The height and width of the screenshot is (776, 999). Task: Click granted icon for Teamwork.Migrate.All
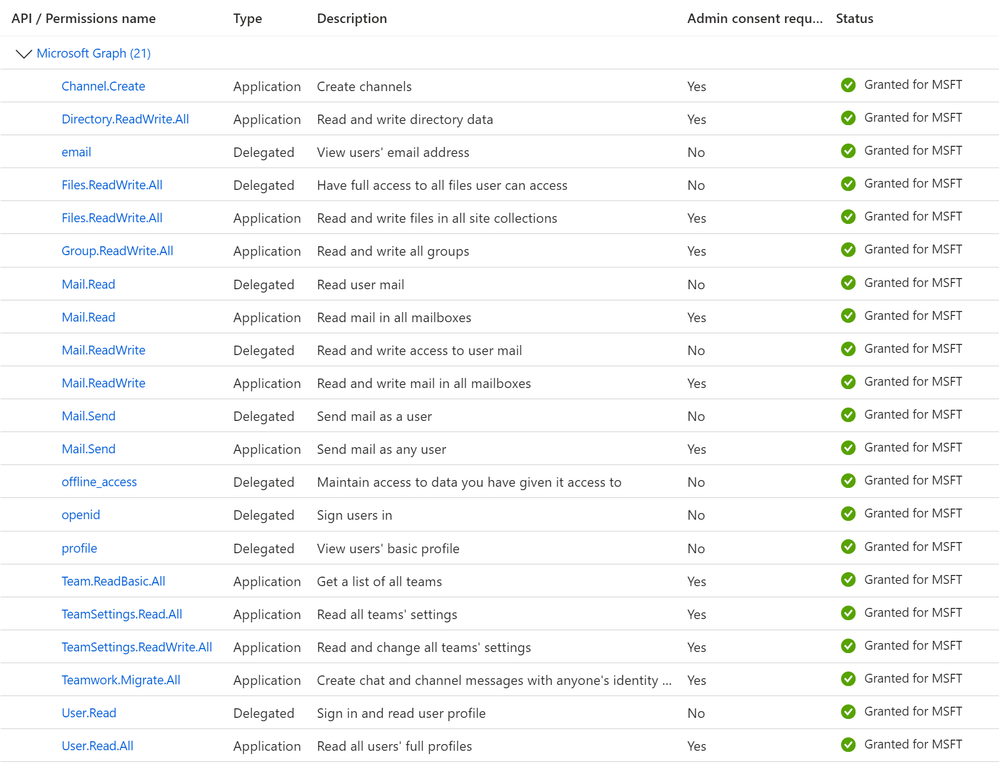click(848, 679)
